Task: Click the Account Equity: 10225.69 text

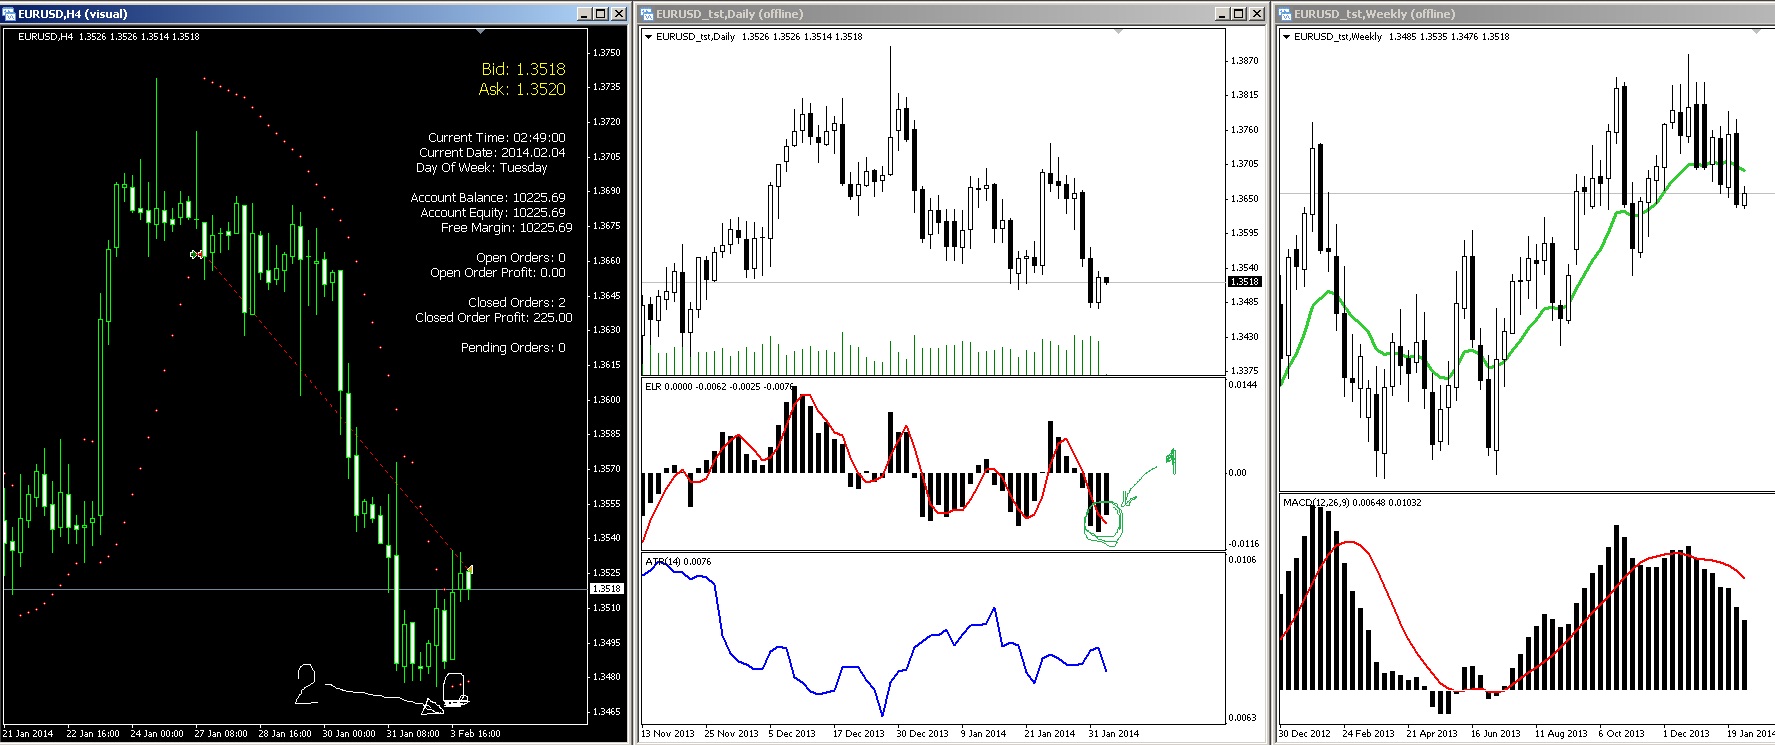Action: point(493,213)
